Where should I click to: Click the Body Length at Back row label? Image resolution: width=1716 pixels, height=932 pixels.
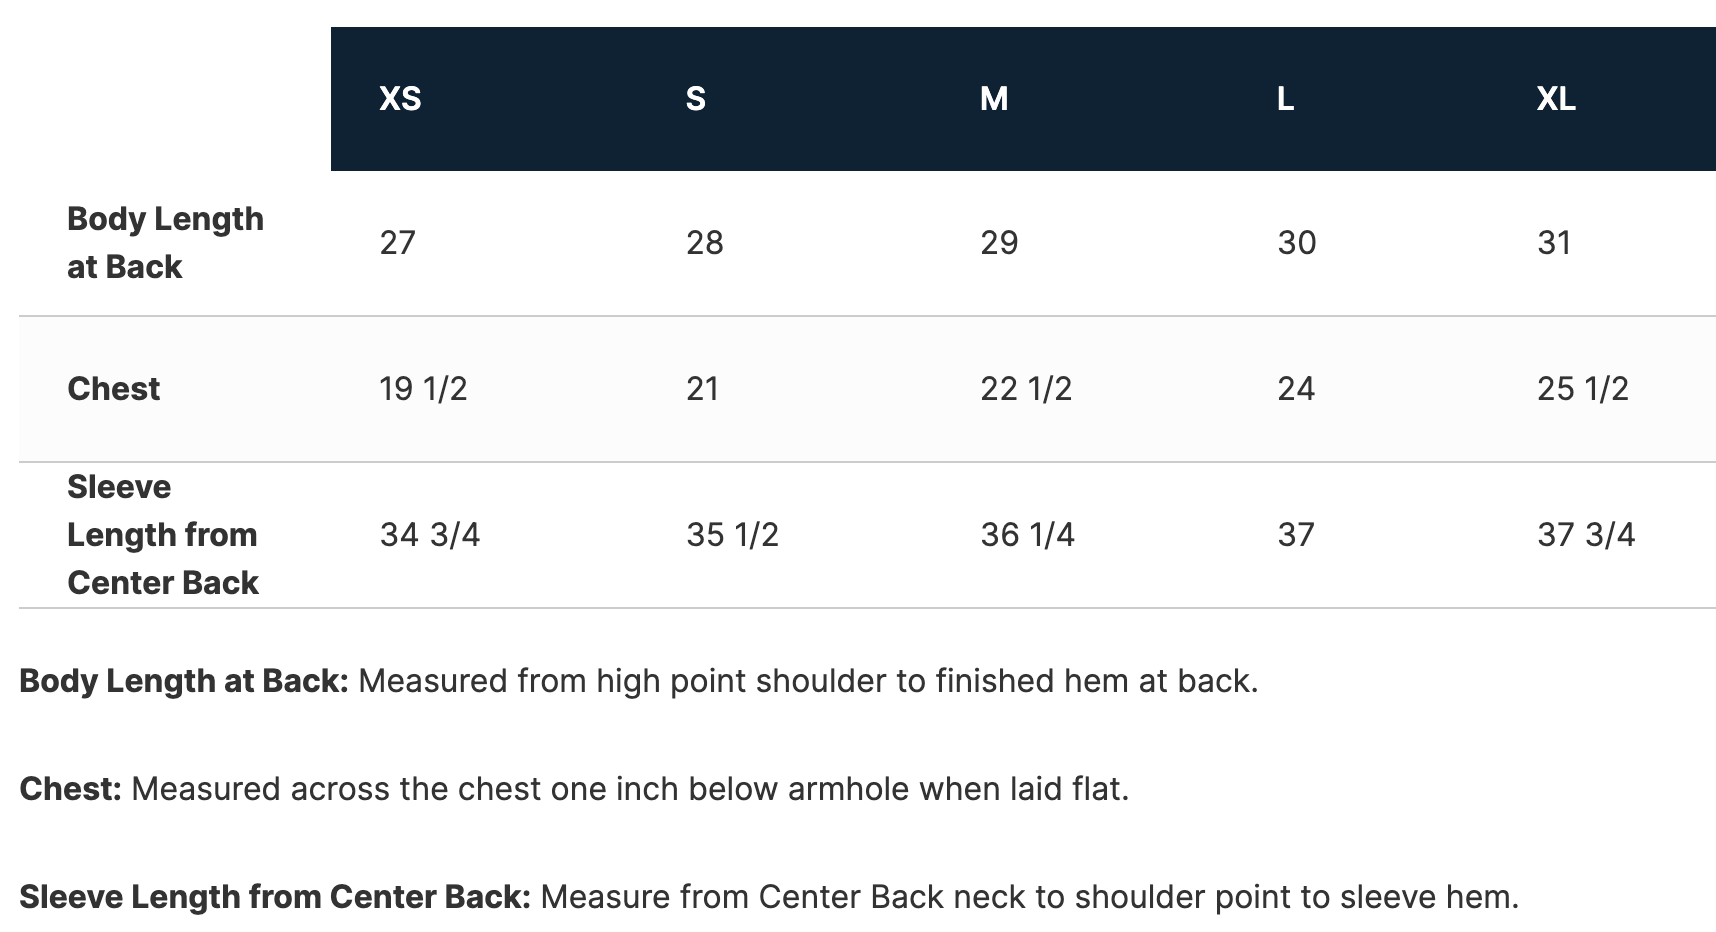point(165,242)
